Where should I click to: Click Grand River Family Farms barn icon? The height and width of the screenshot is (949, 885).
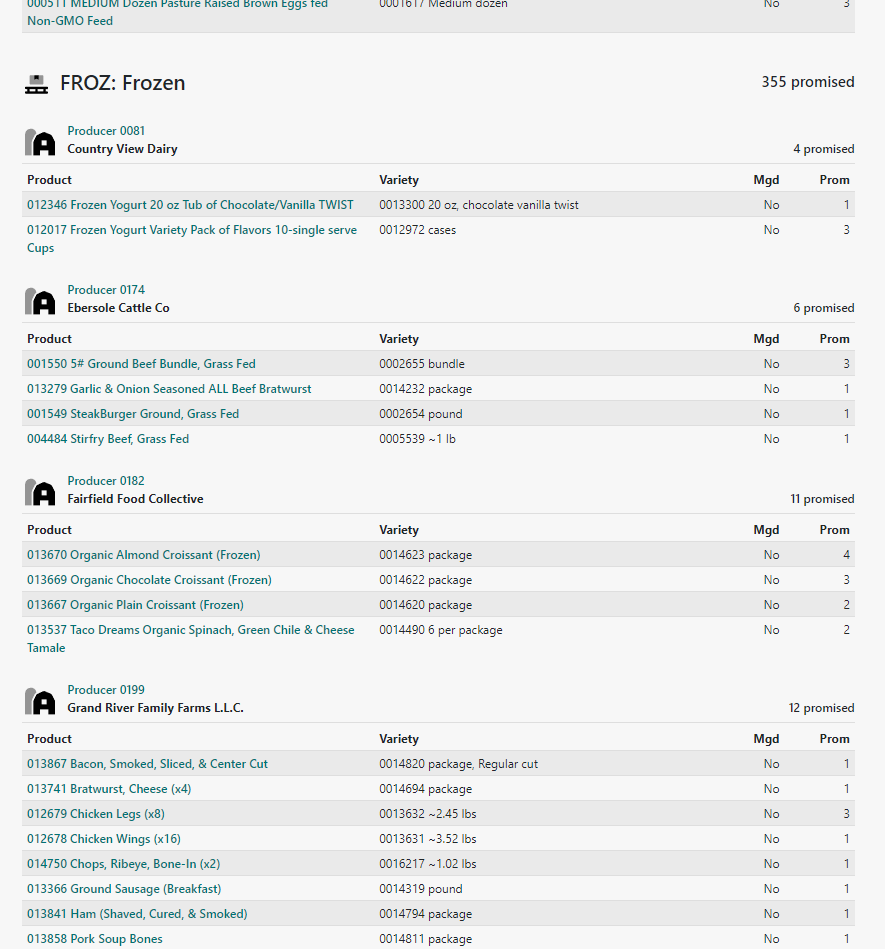coord(40,701)
